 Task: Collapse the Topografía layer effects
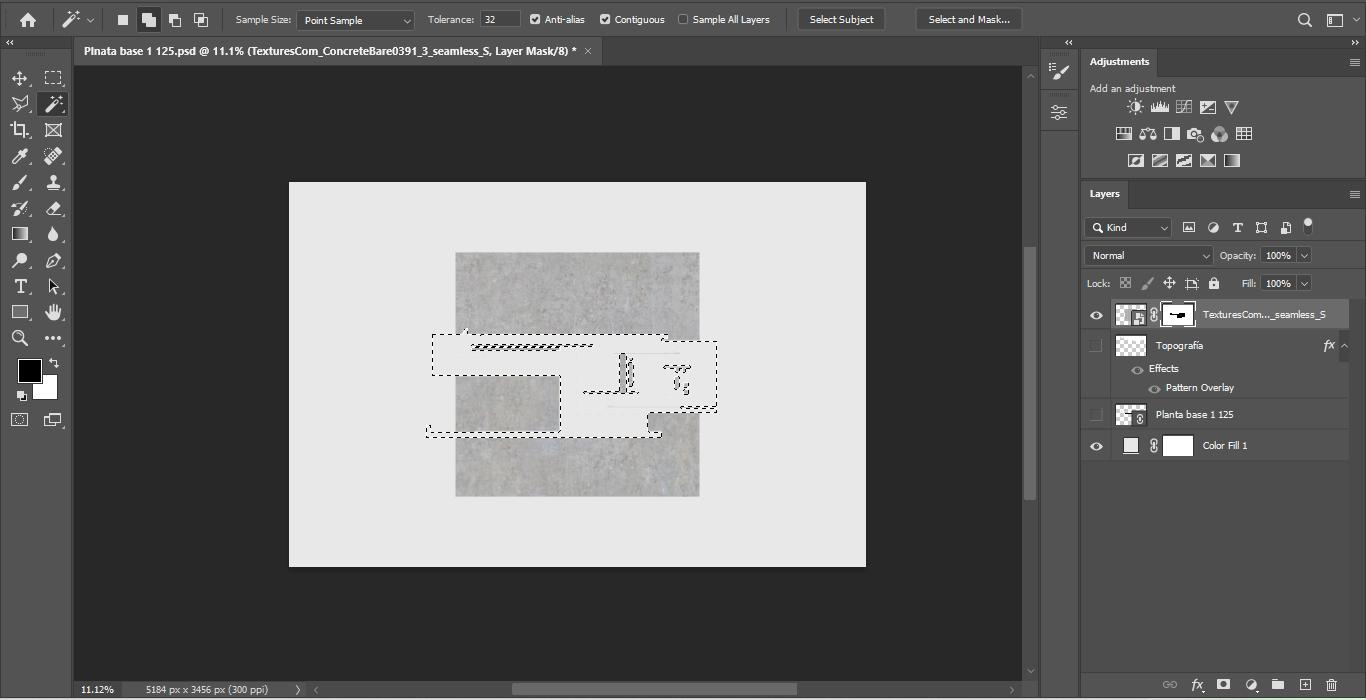tap(1344, 346)
